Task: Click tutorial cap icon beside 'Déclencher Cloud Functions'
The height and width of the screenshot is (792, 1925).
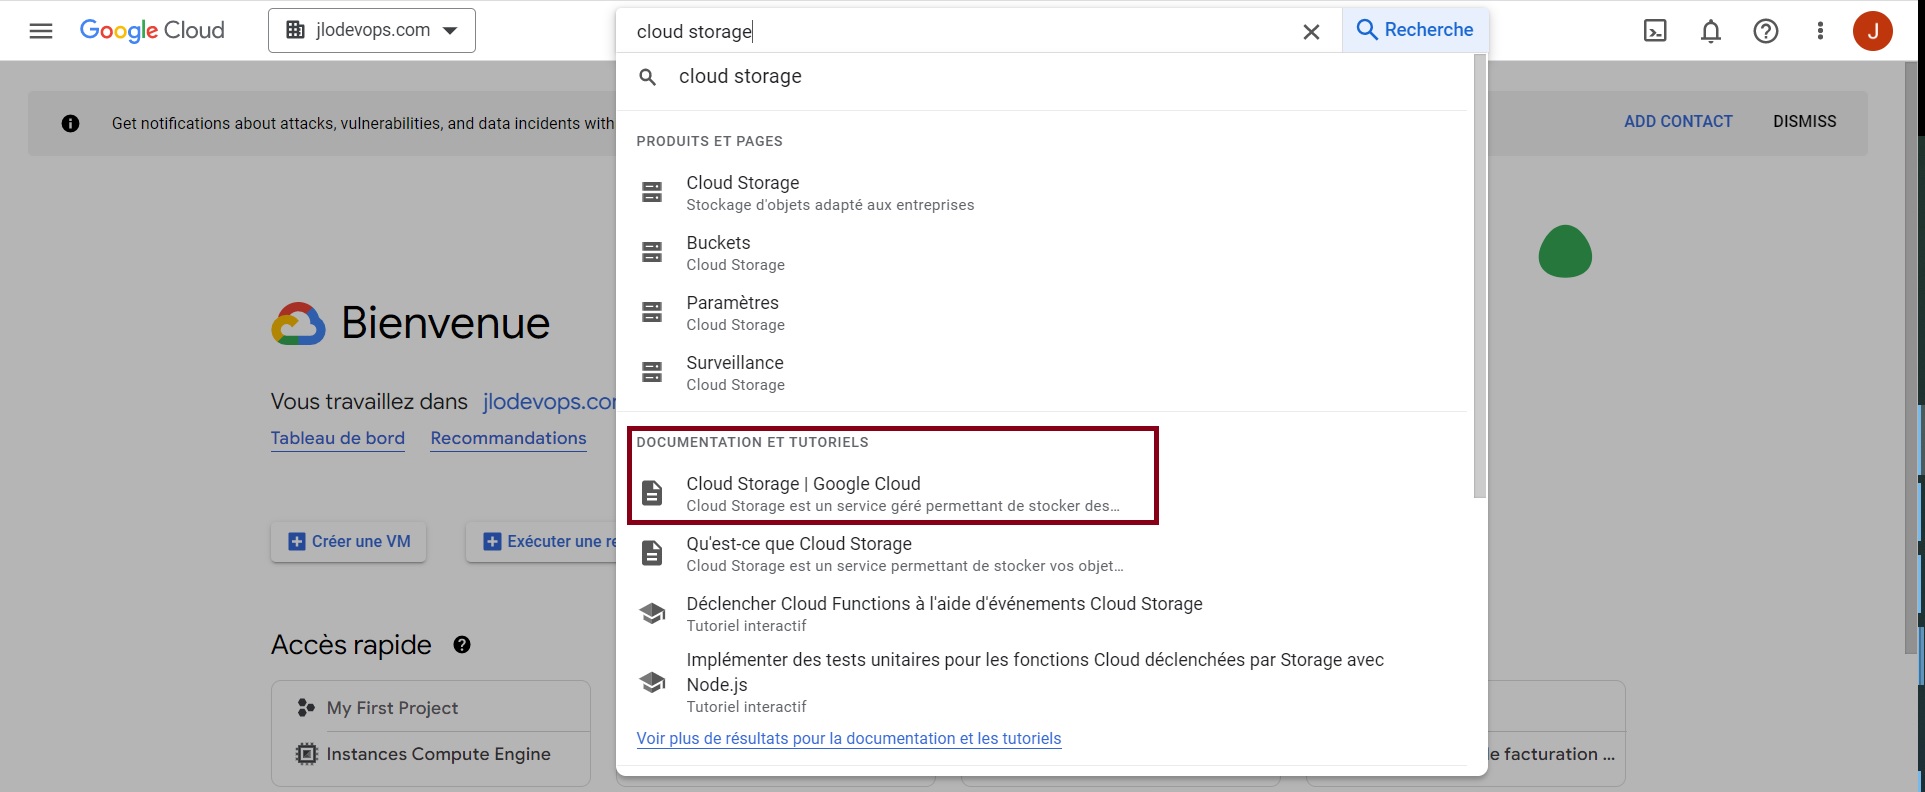Action: [652, 613]
